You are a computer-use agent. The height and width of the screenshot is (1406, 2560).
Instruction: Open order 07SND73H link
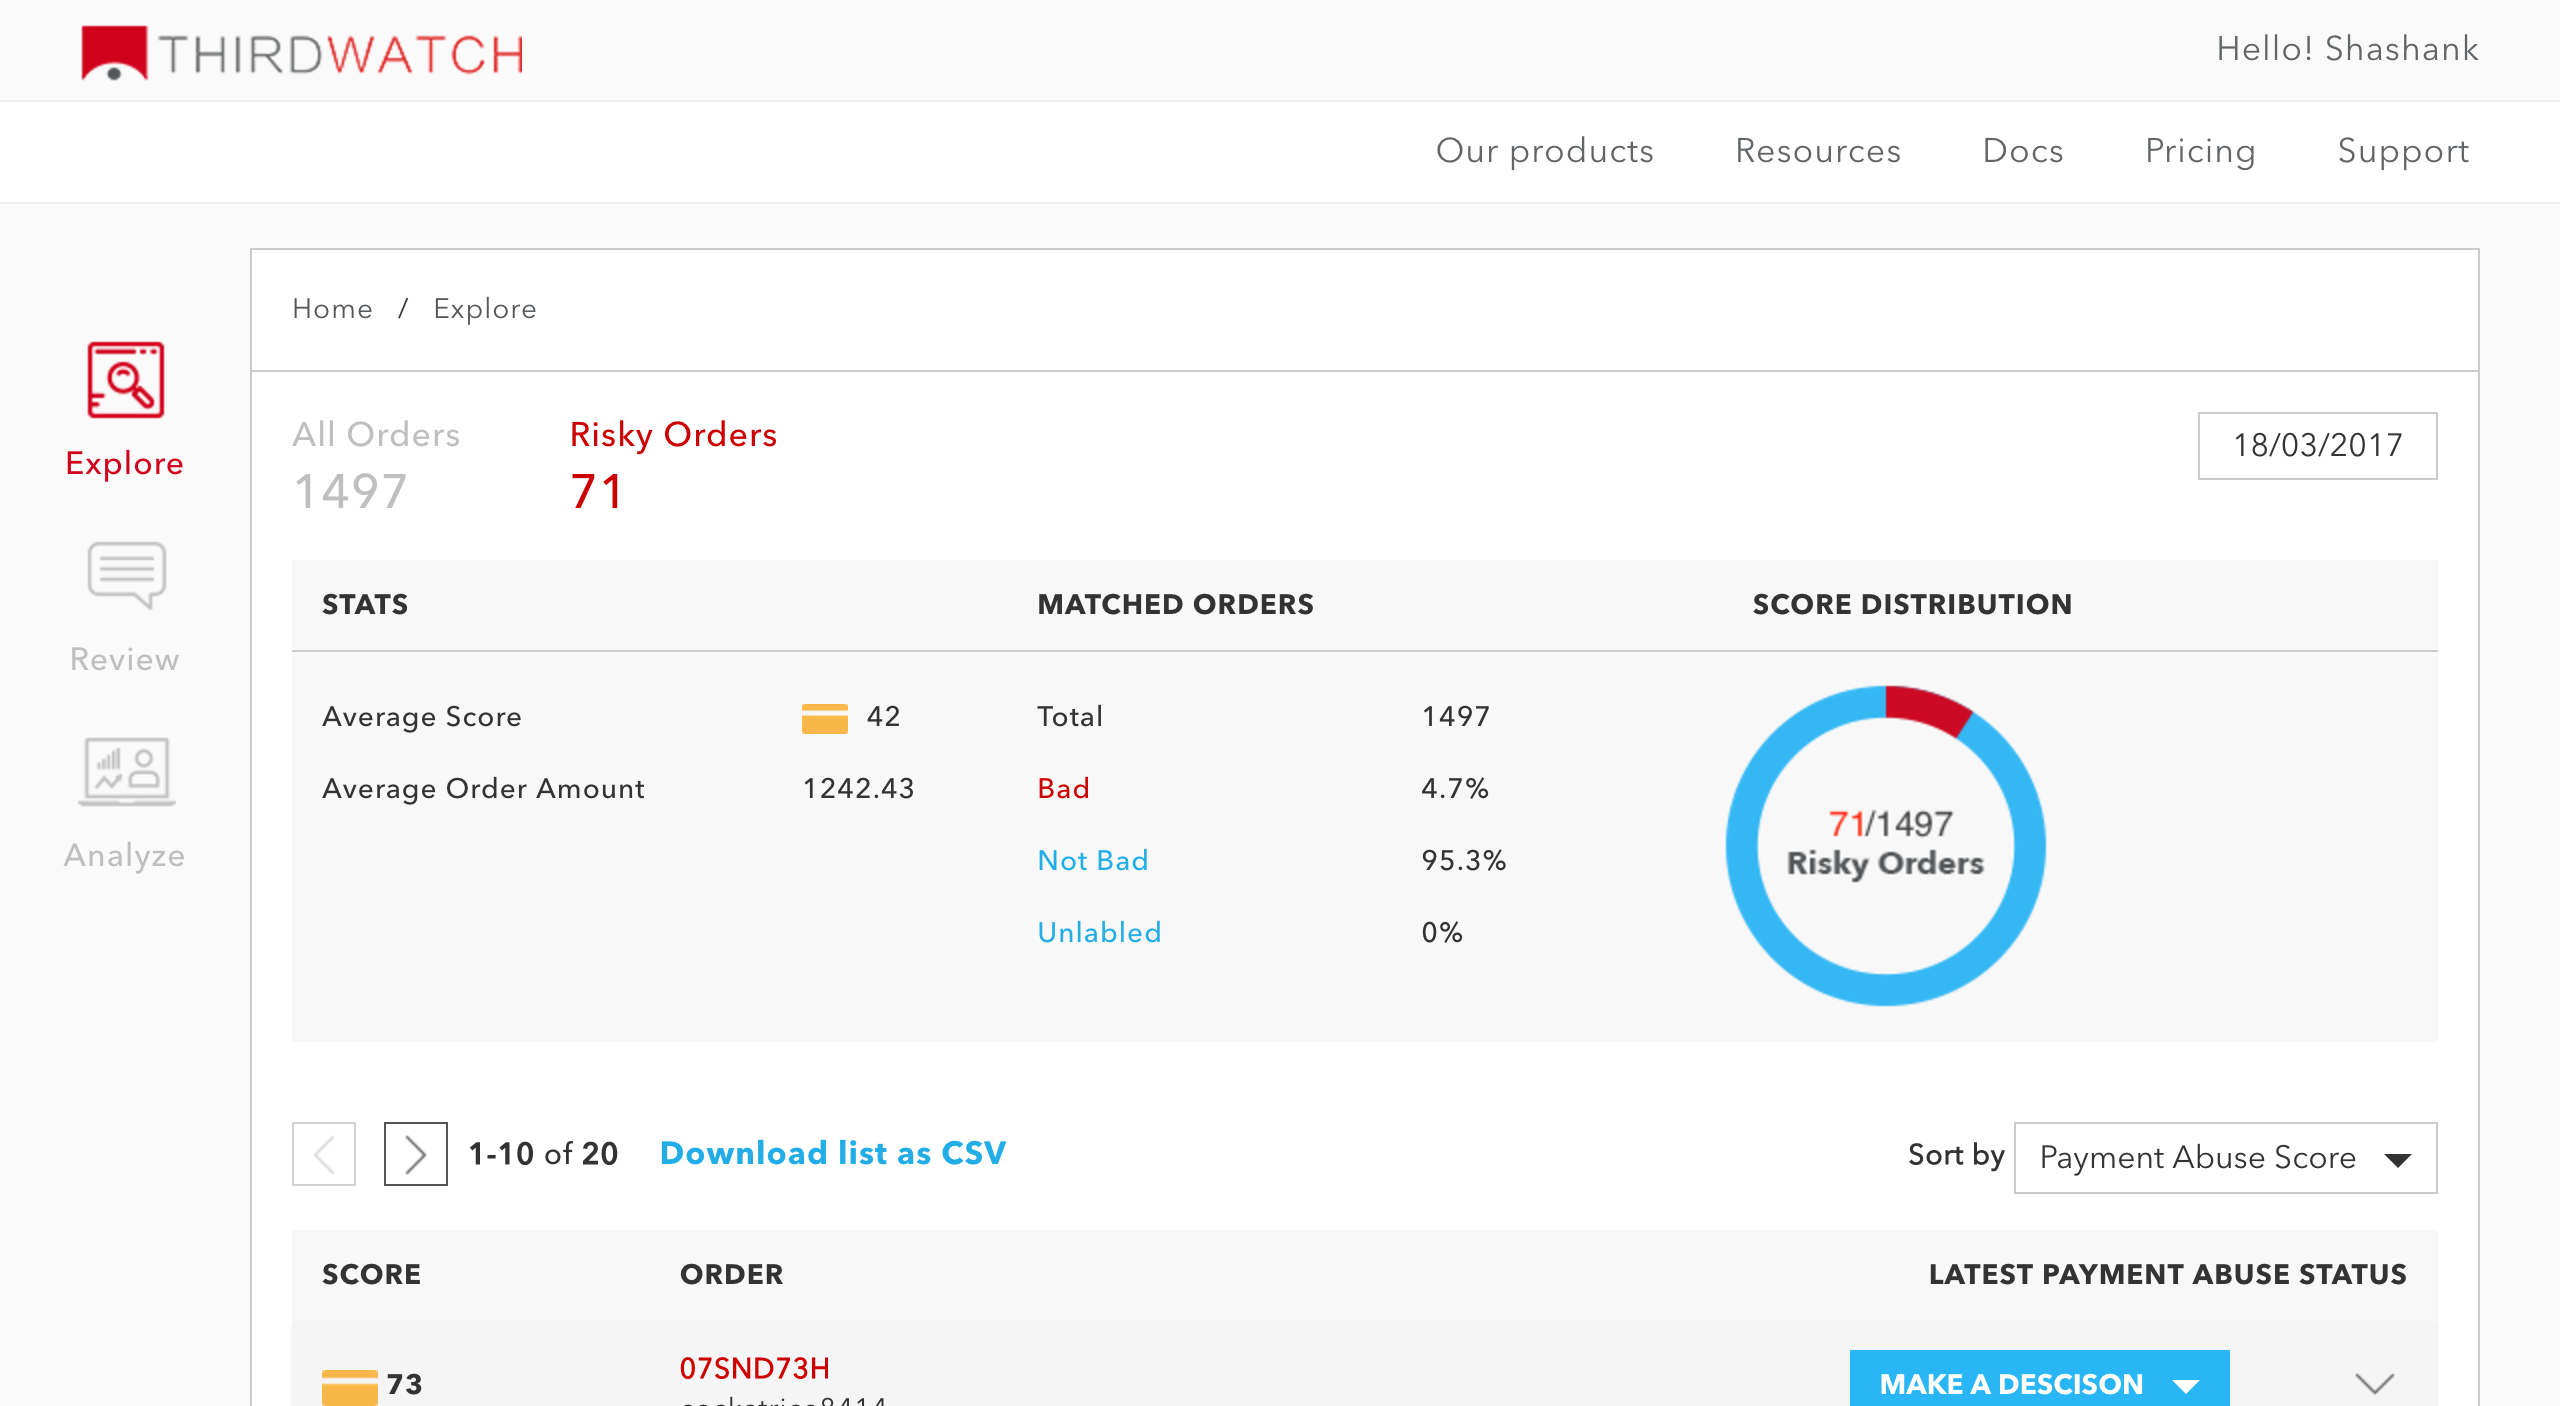754,1368
